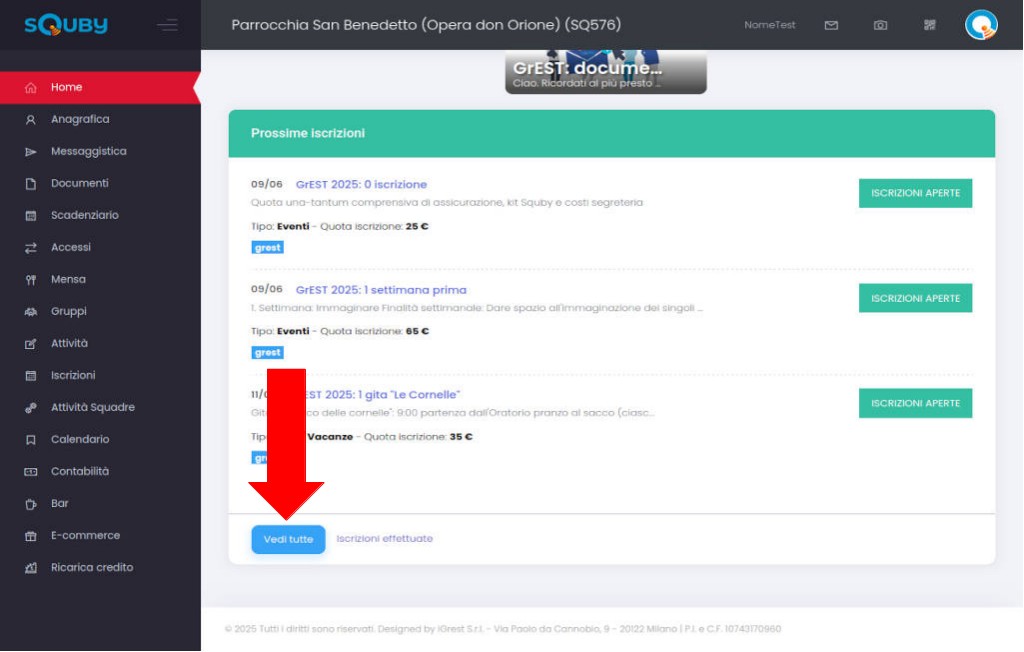
Task: Click the Calendario bookmark icon
Action: [x=31, y=440]
